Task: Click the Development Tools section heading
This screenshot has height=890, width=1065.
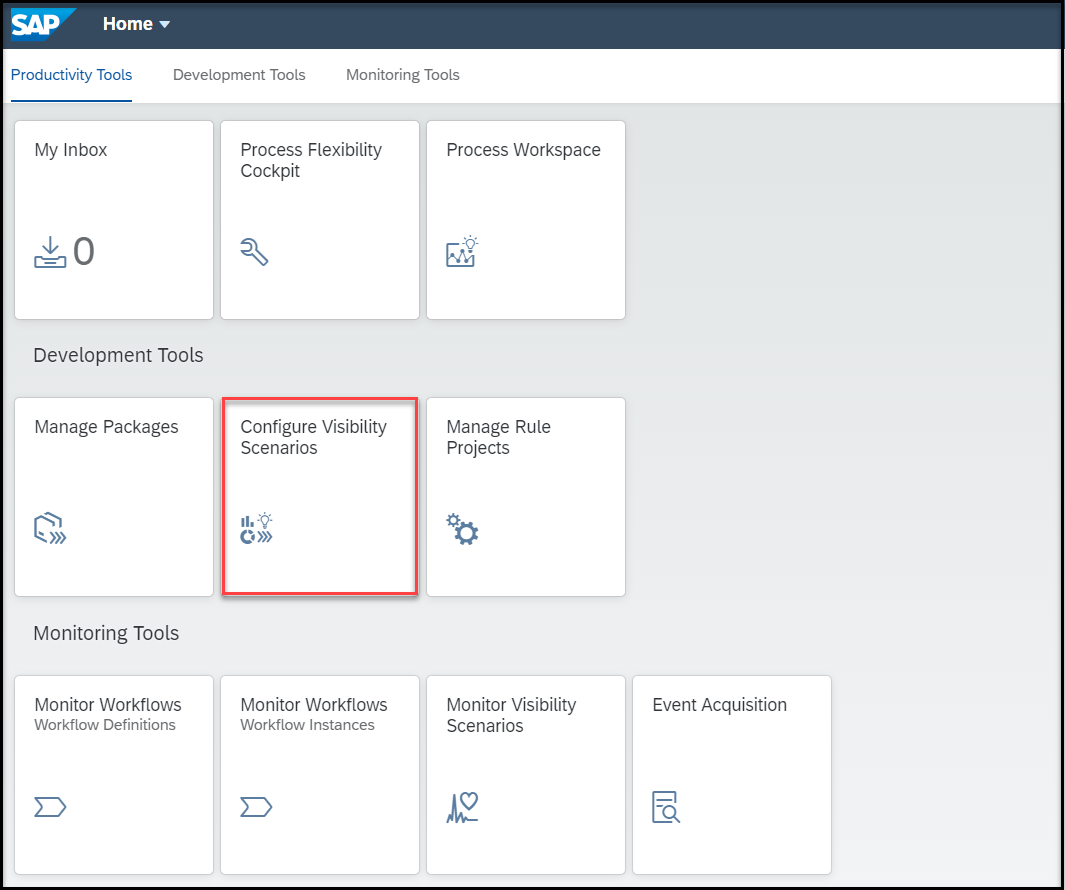Action: 118,355
